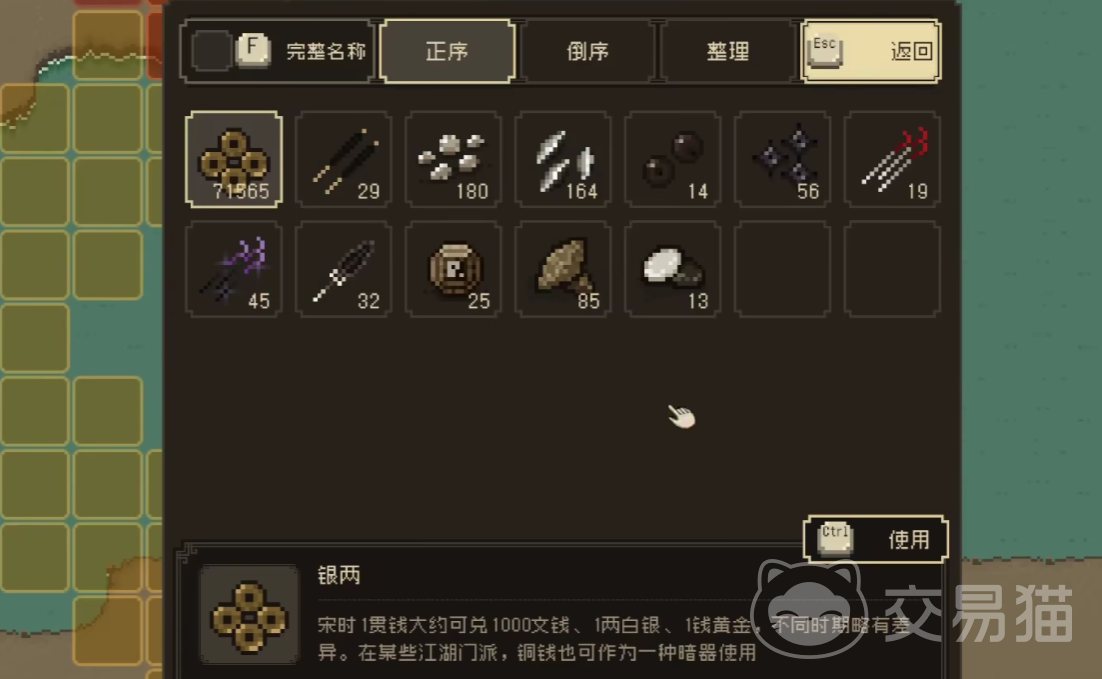Switch to 正序 ascending sort tab
Screen dimensions: 1102x679
(447, 51)
